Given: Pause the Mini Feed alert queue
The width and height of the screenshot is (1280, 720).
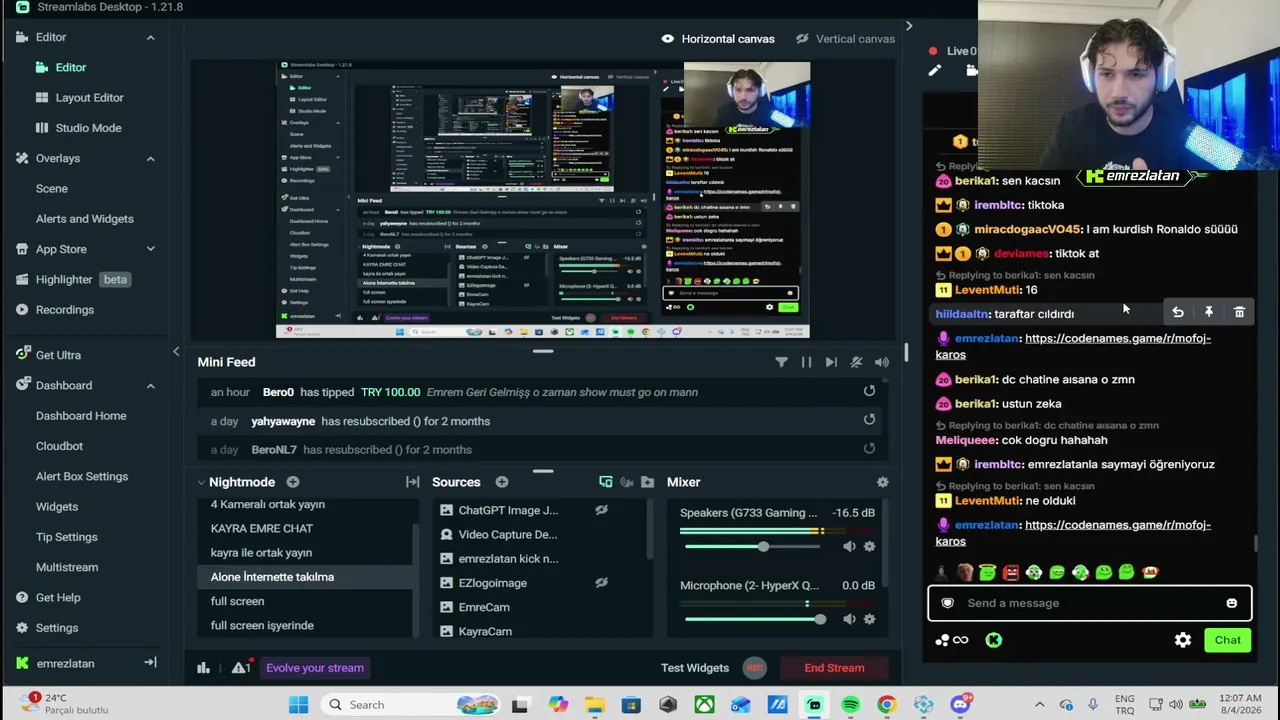Looking at the screenshot, I should coord(806,362).
